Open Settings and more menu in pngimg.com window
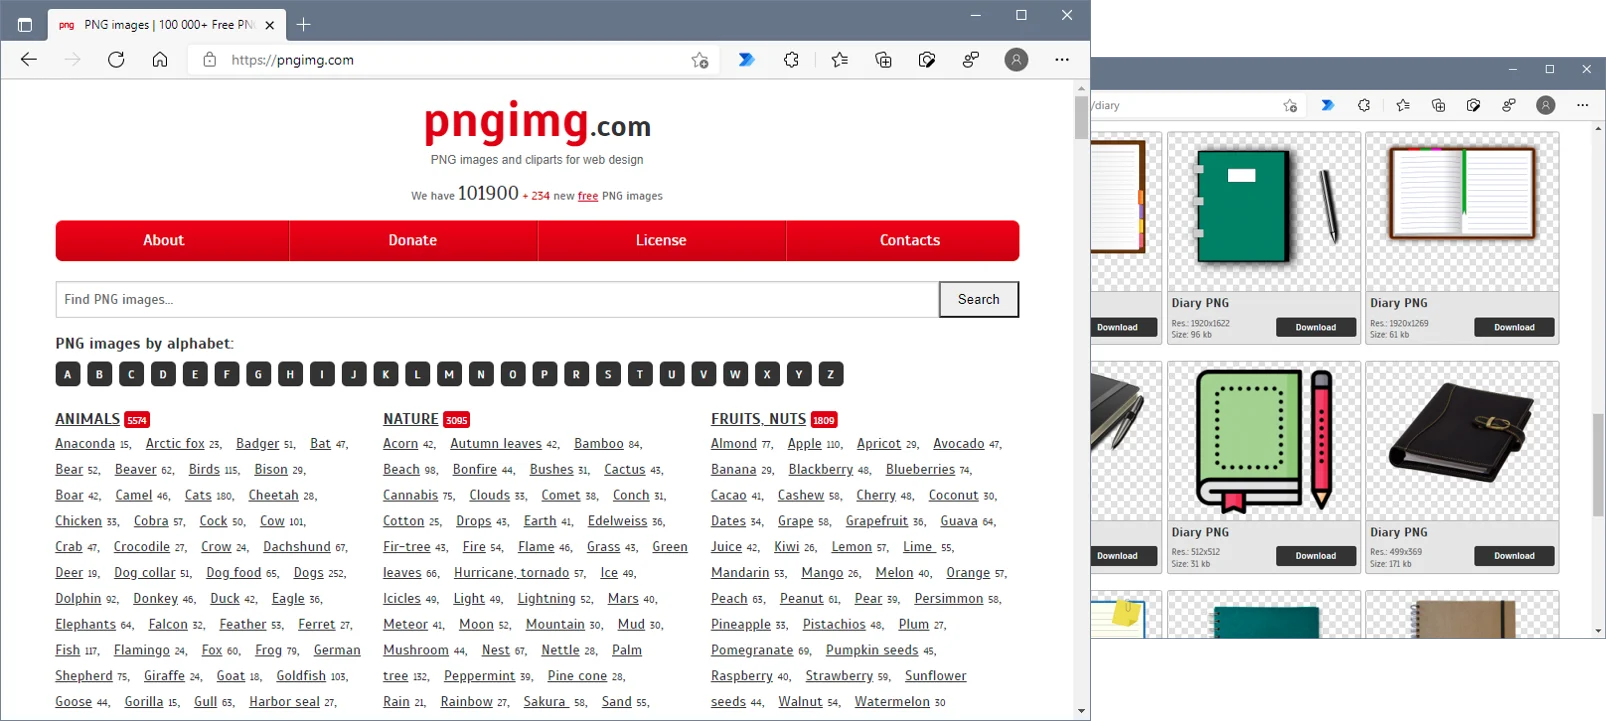 tap(1062, 60)
